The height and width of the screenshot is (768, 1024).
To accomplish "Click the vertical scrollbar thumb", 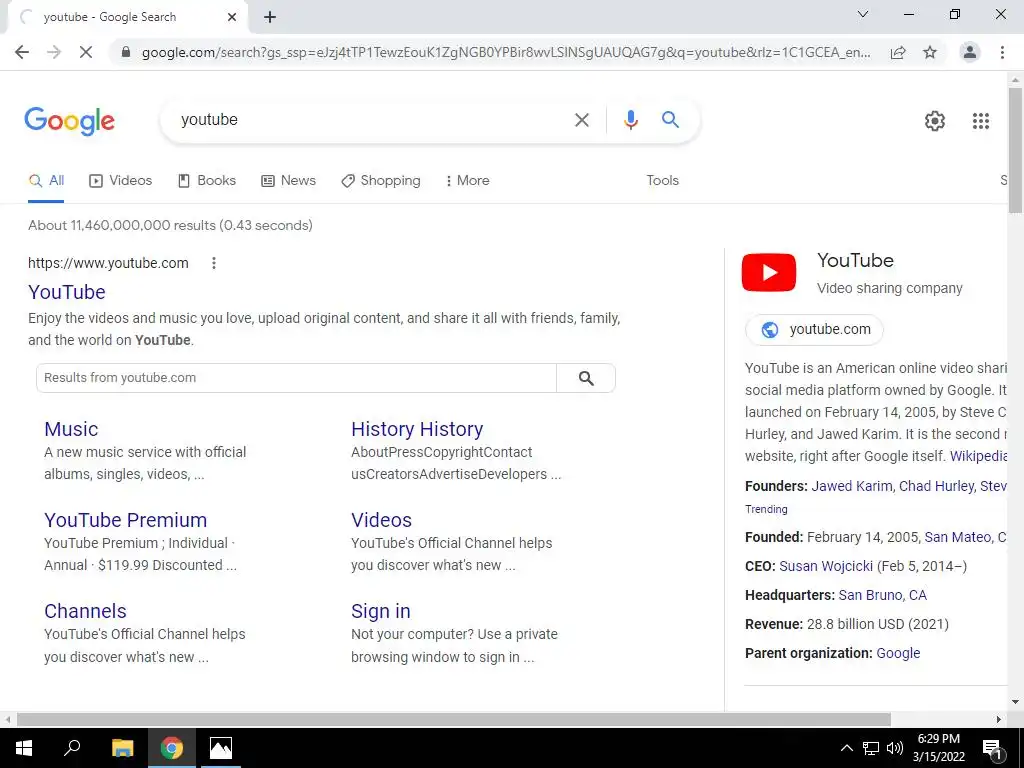I will (x=1015, y=150).
